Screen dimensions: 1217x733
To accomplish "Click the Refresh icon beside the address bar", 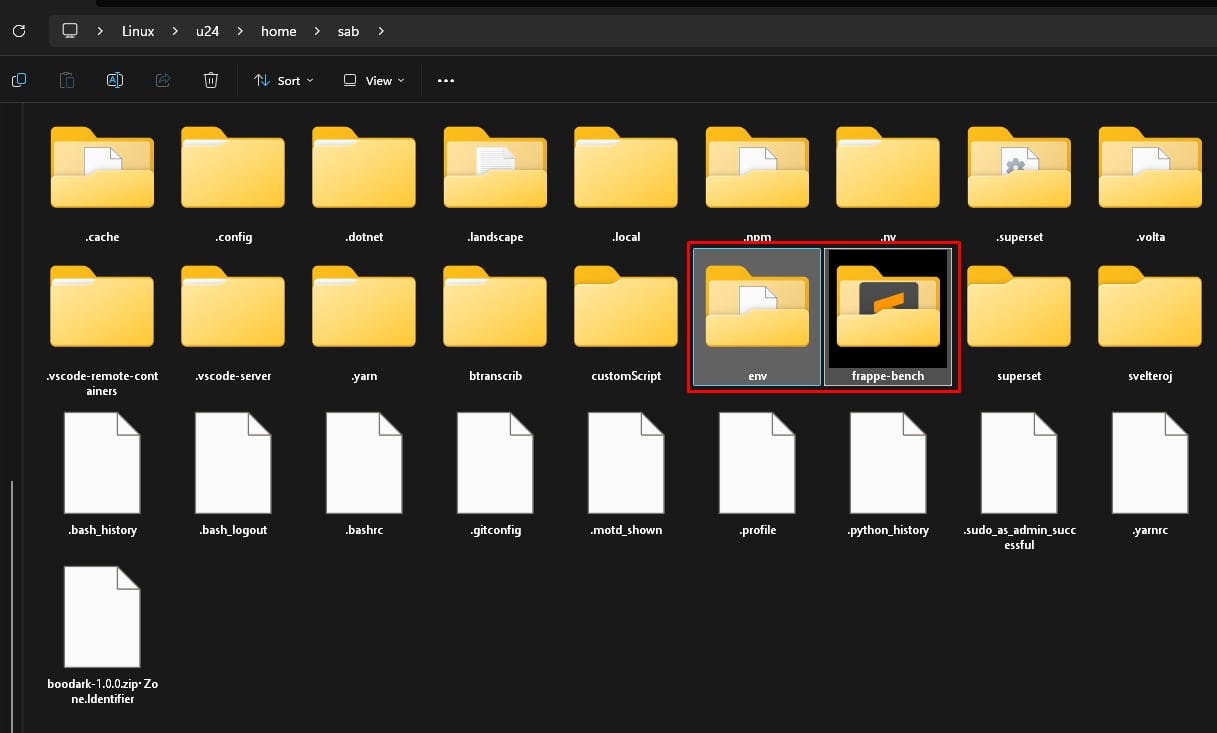I will 18,31.
